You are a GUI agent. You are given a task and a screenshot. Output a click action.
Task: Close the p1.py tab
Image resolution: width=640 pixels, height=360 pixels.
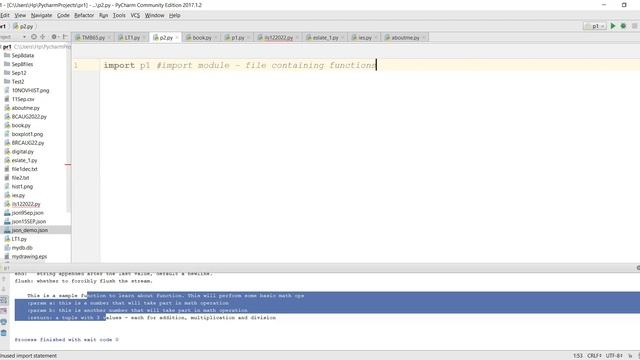click(249, 38)
